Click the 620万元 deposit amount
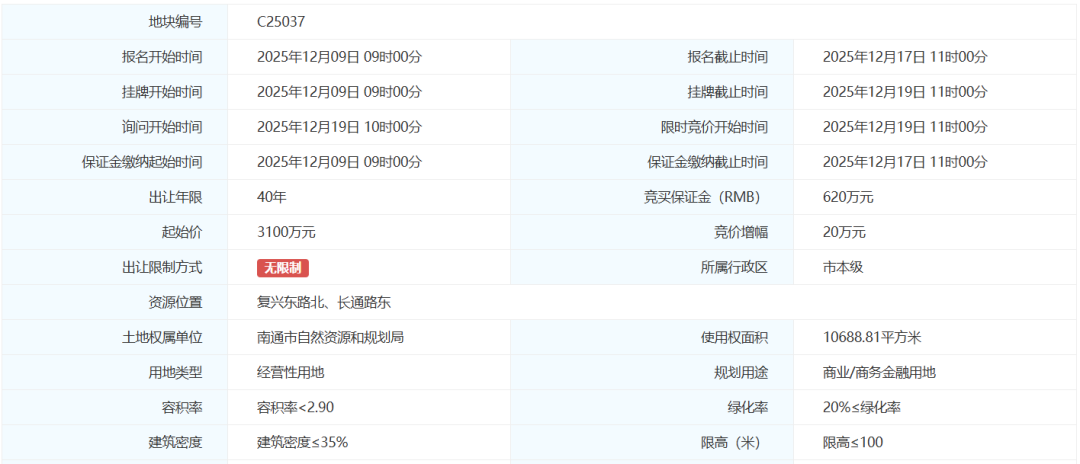Image resolution: width=1080 pixels, height=464 pixels. point(848,197)
